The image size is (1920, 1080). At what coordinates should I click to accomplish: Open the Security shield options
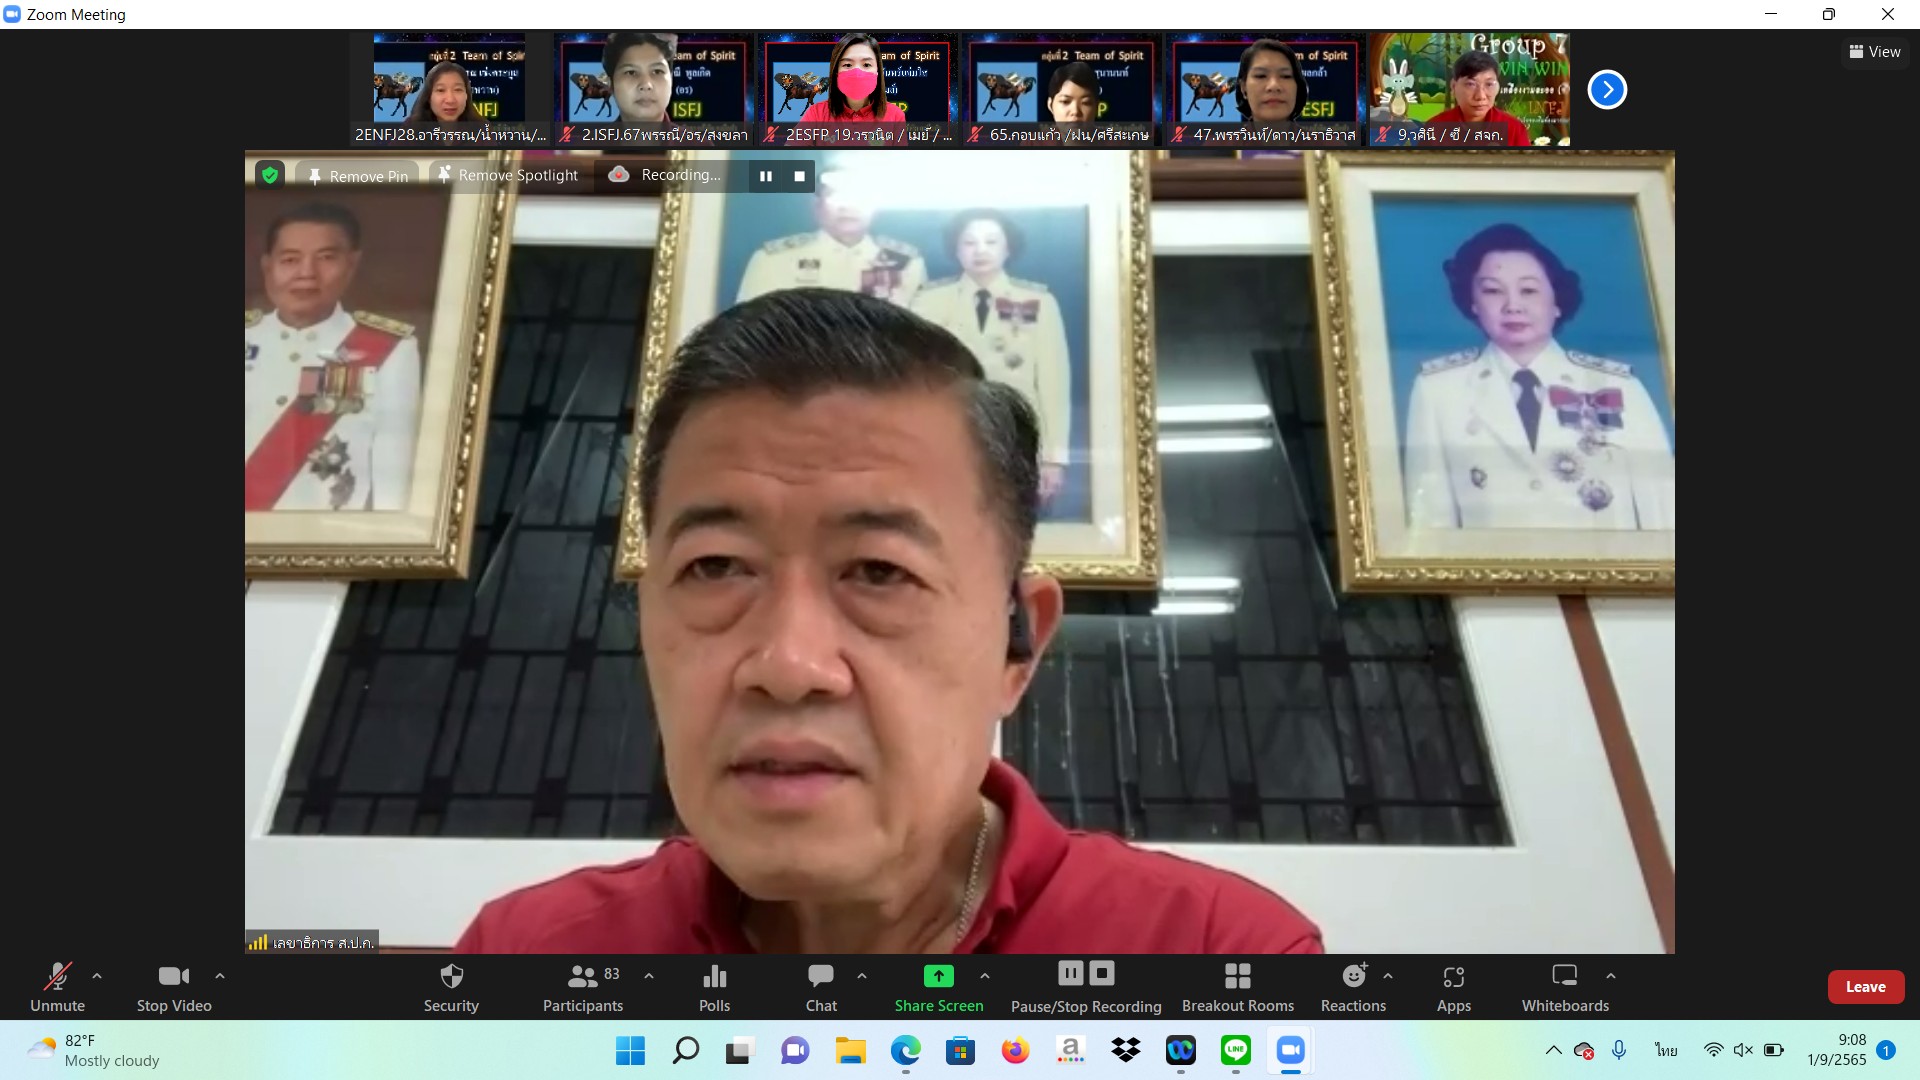(451, 986)
